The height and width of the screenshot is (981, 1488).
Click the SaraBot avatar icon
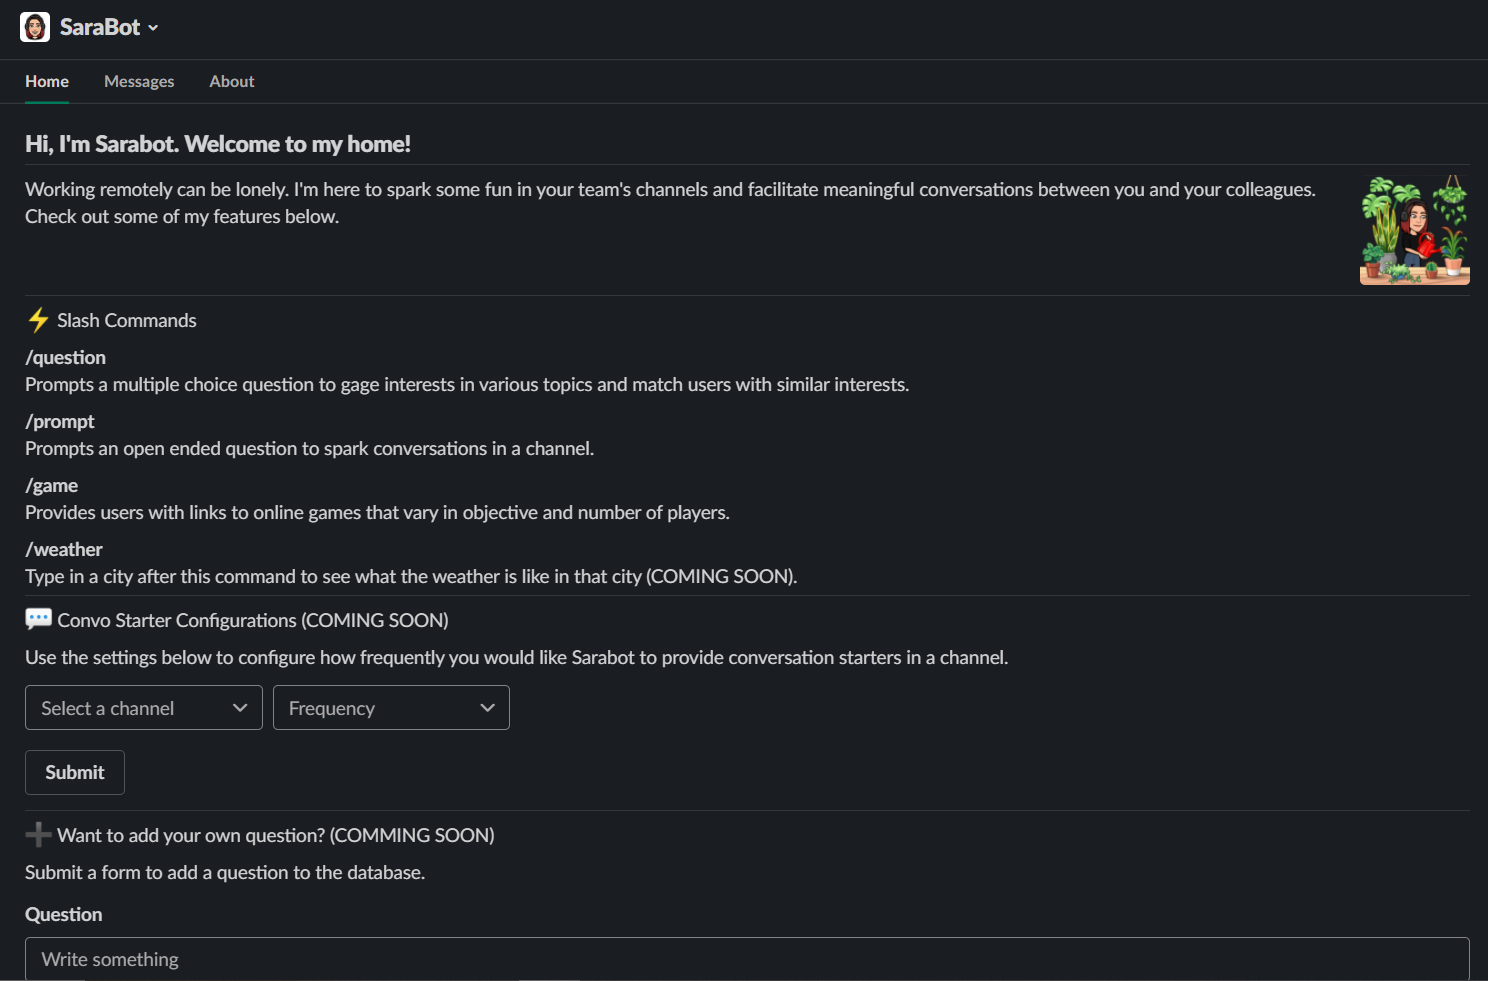(x=35, y=27)
